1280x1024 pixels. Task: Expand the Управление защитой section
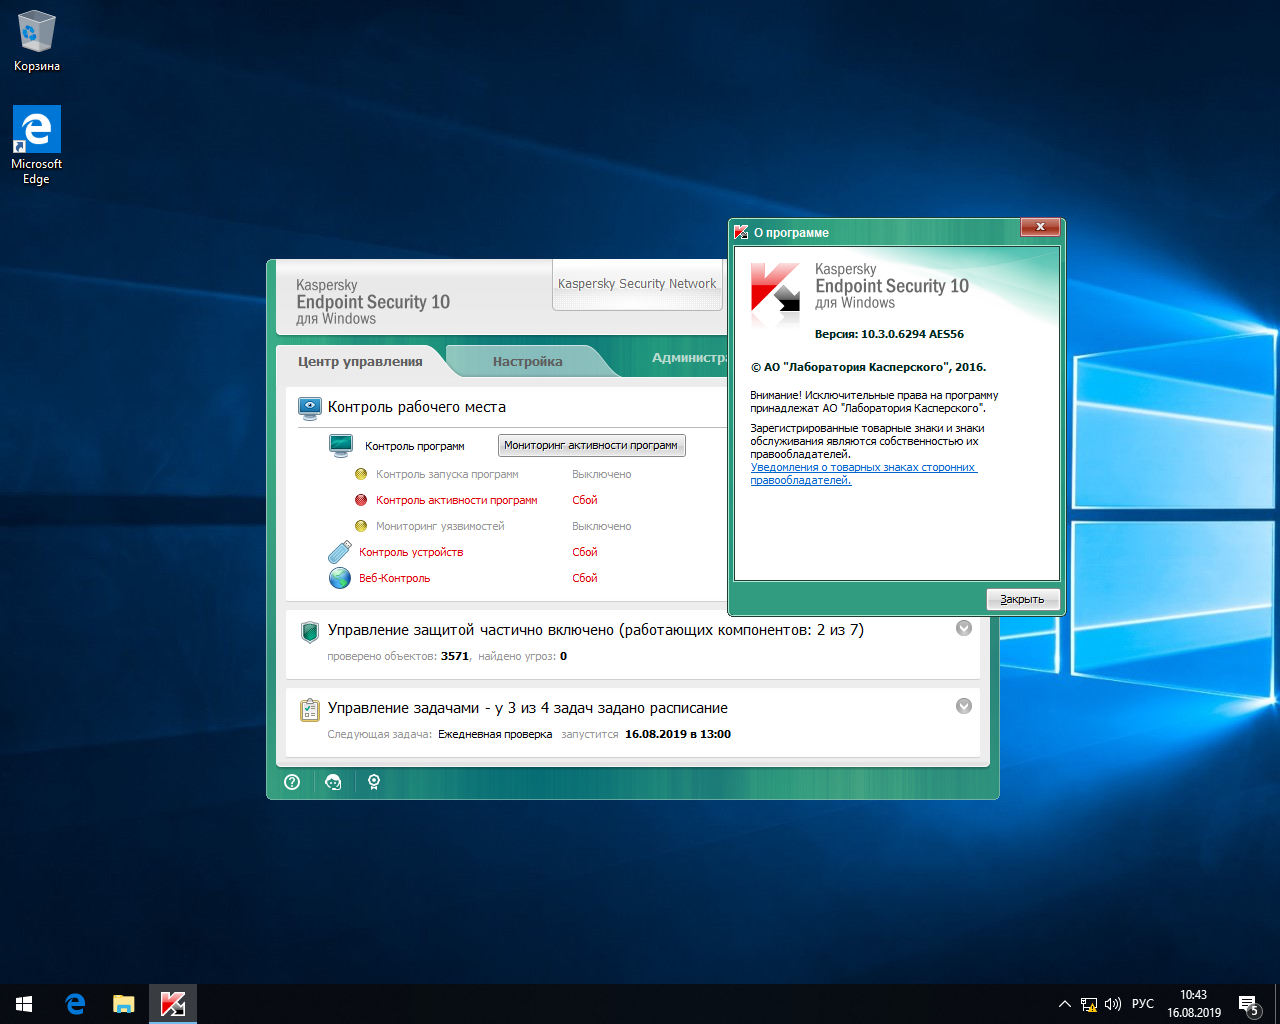pyautogui.click(x=964, y=628)
